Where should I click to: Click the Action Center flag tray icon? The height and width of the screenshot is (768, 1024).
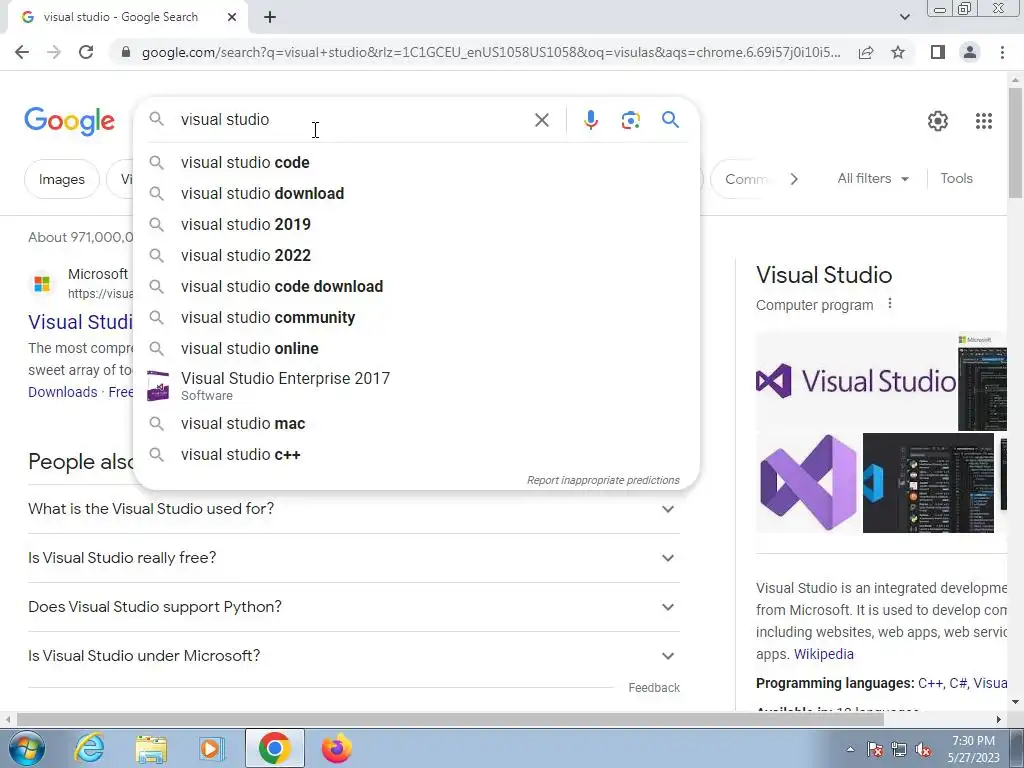(x=874, y=750)
